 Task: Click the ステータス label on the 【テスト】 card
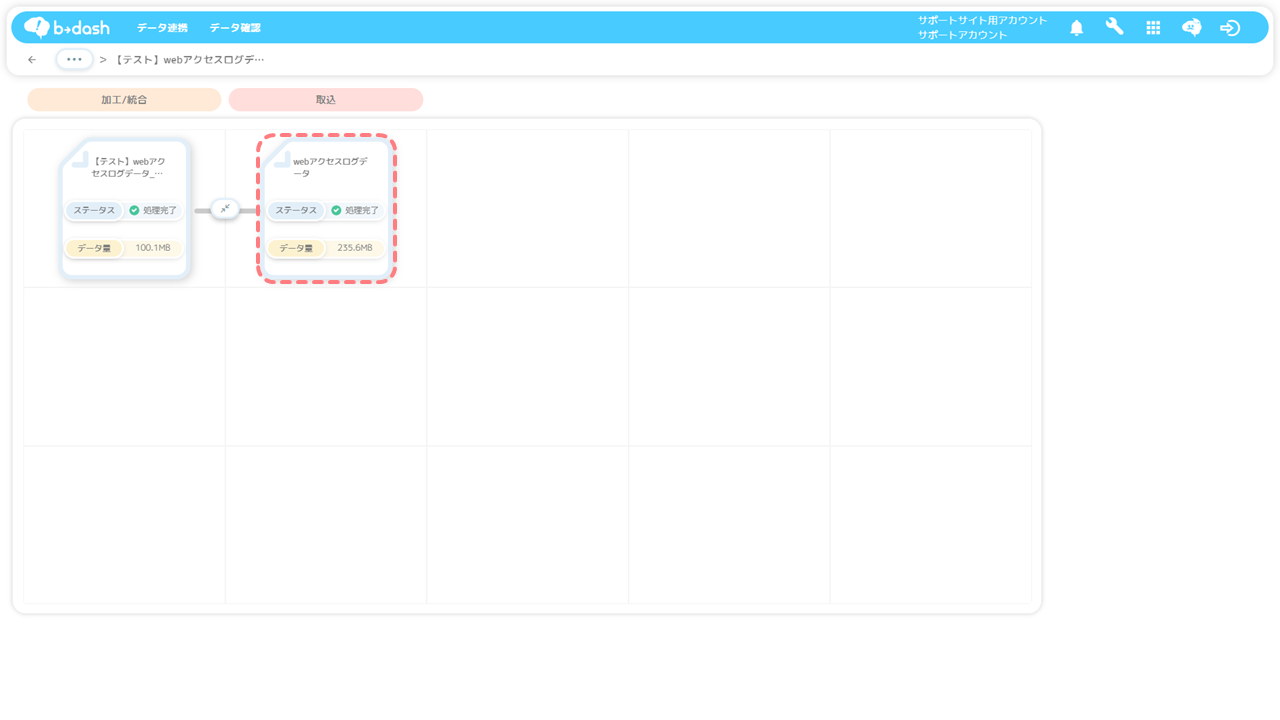(x=94, y=211)
